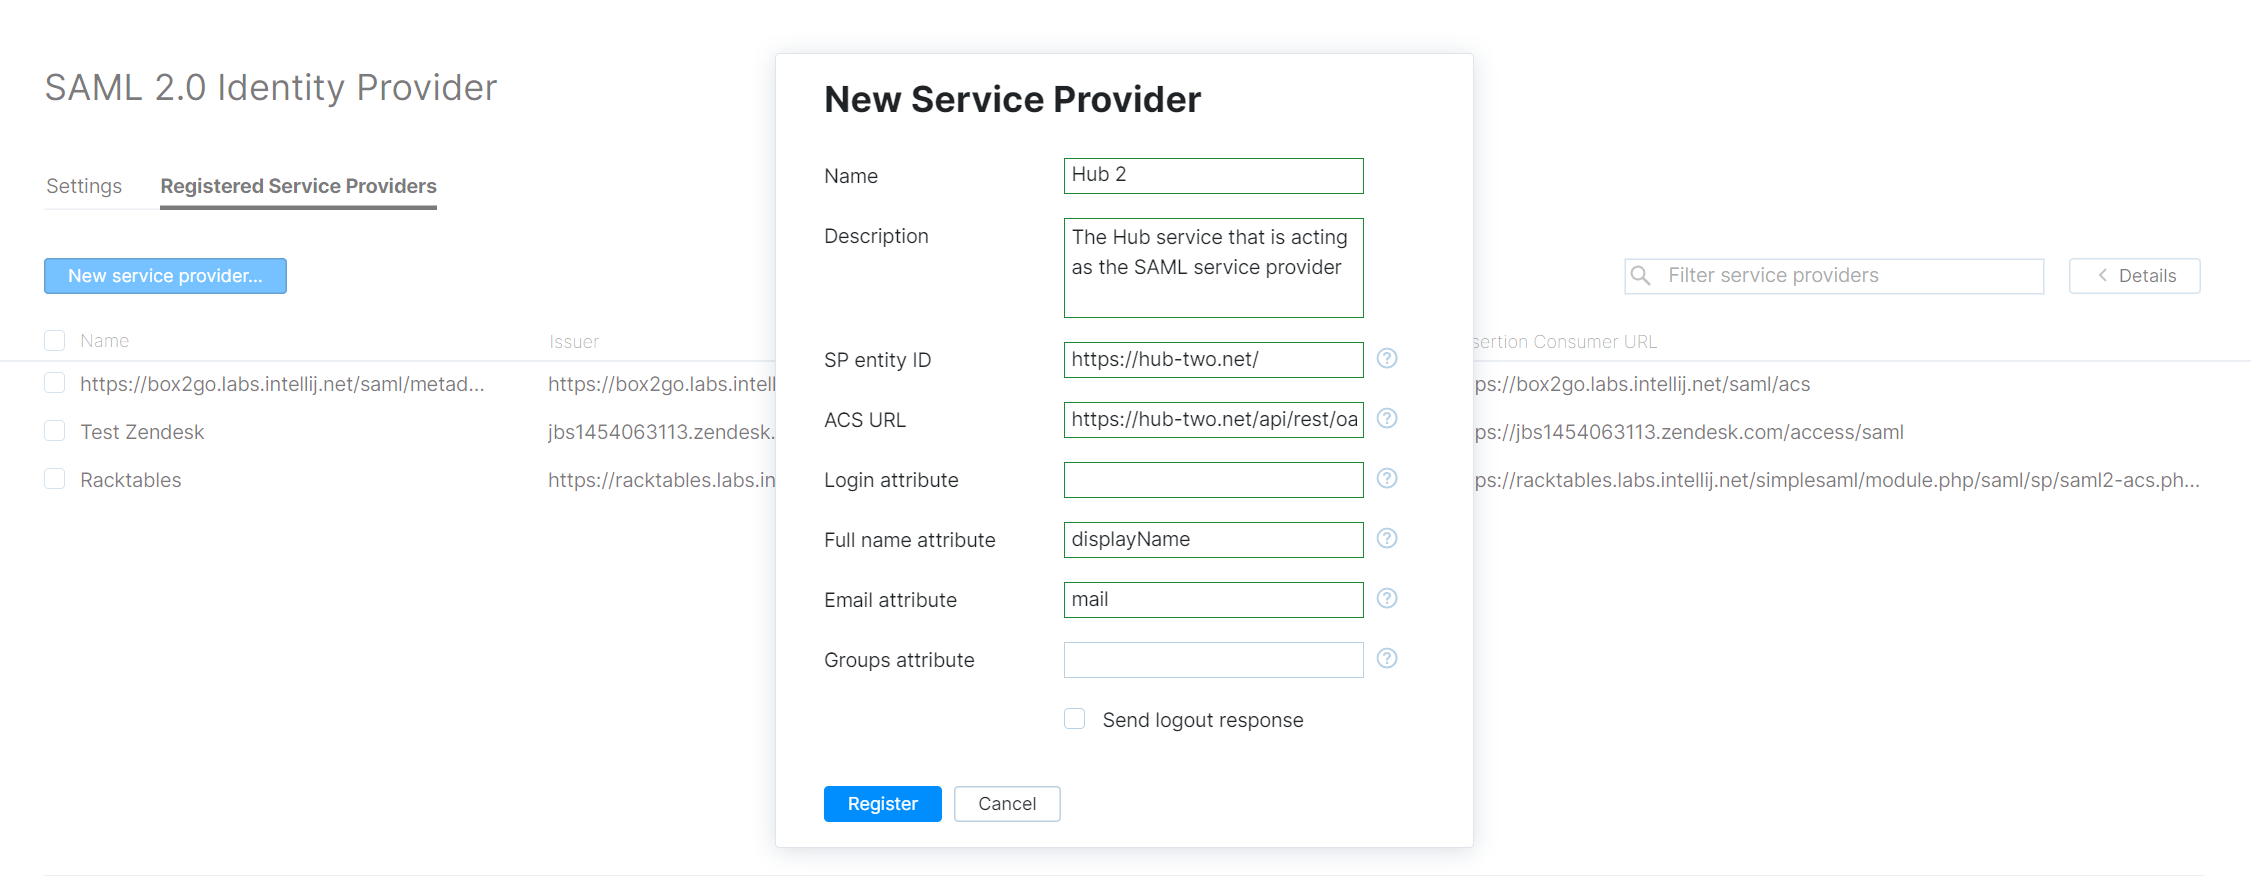The height and width of the screenshot is (876, 2251).
Task: Focus the empty Login attribute field
Action: tap(1213, 480)
